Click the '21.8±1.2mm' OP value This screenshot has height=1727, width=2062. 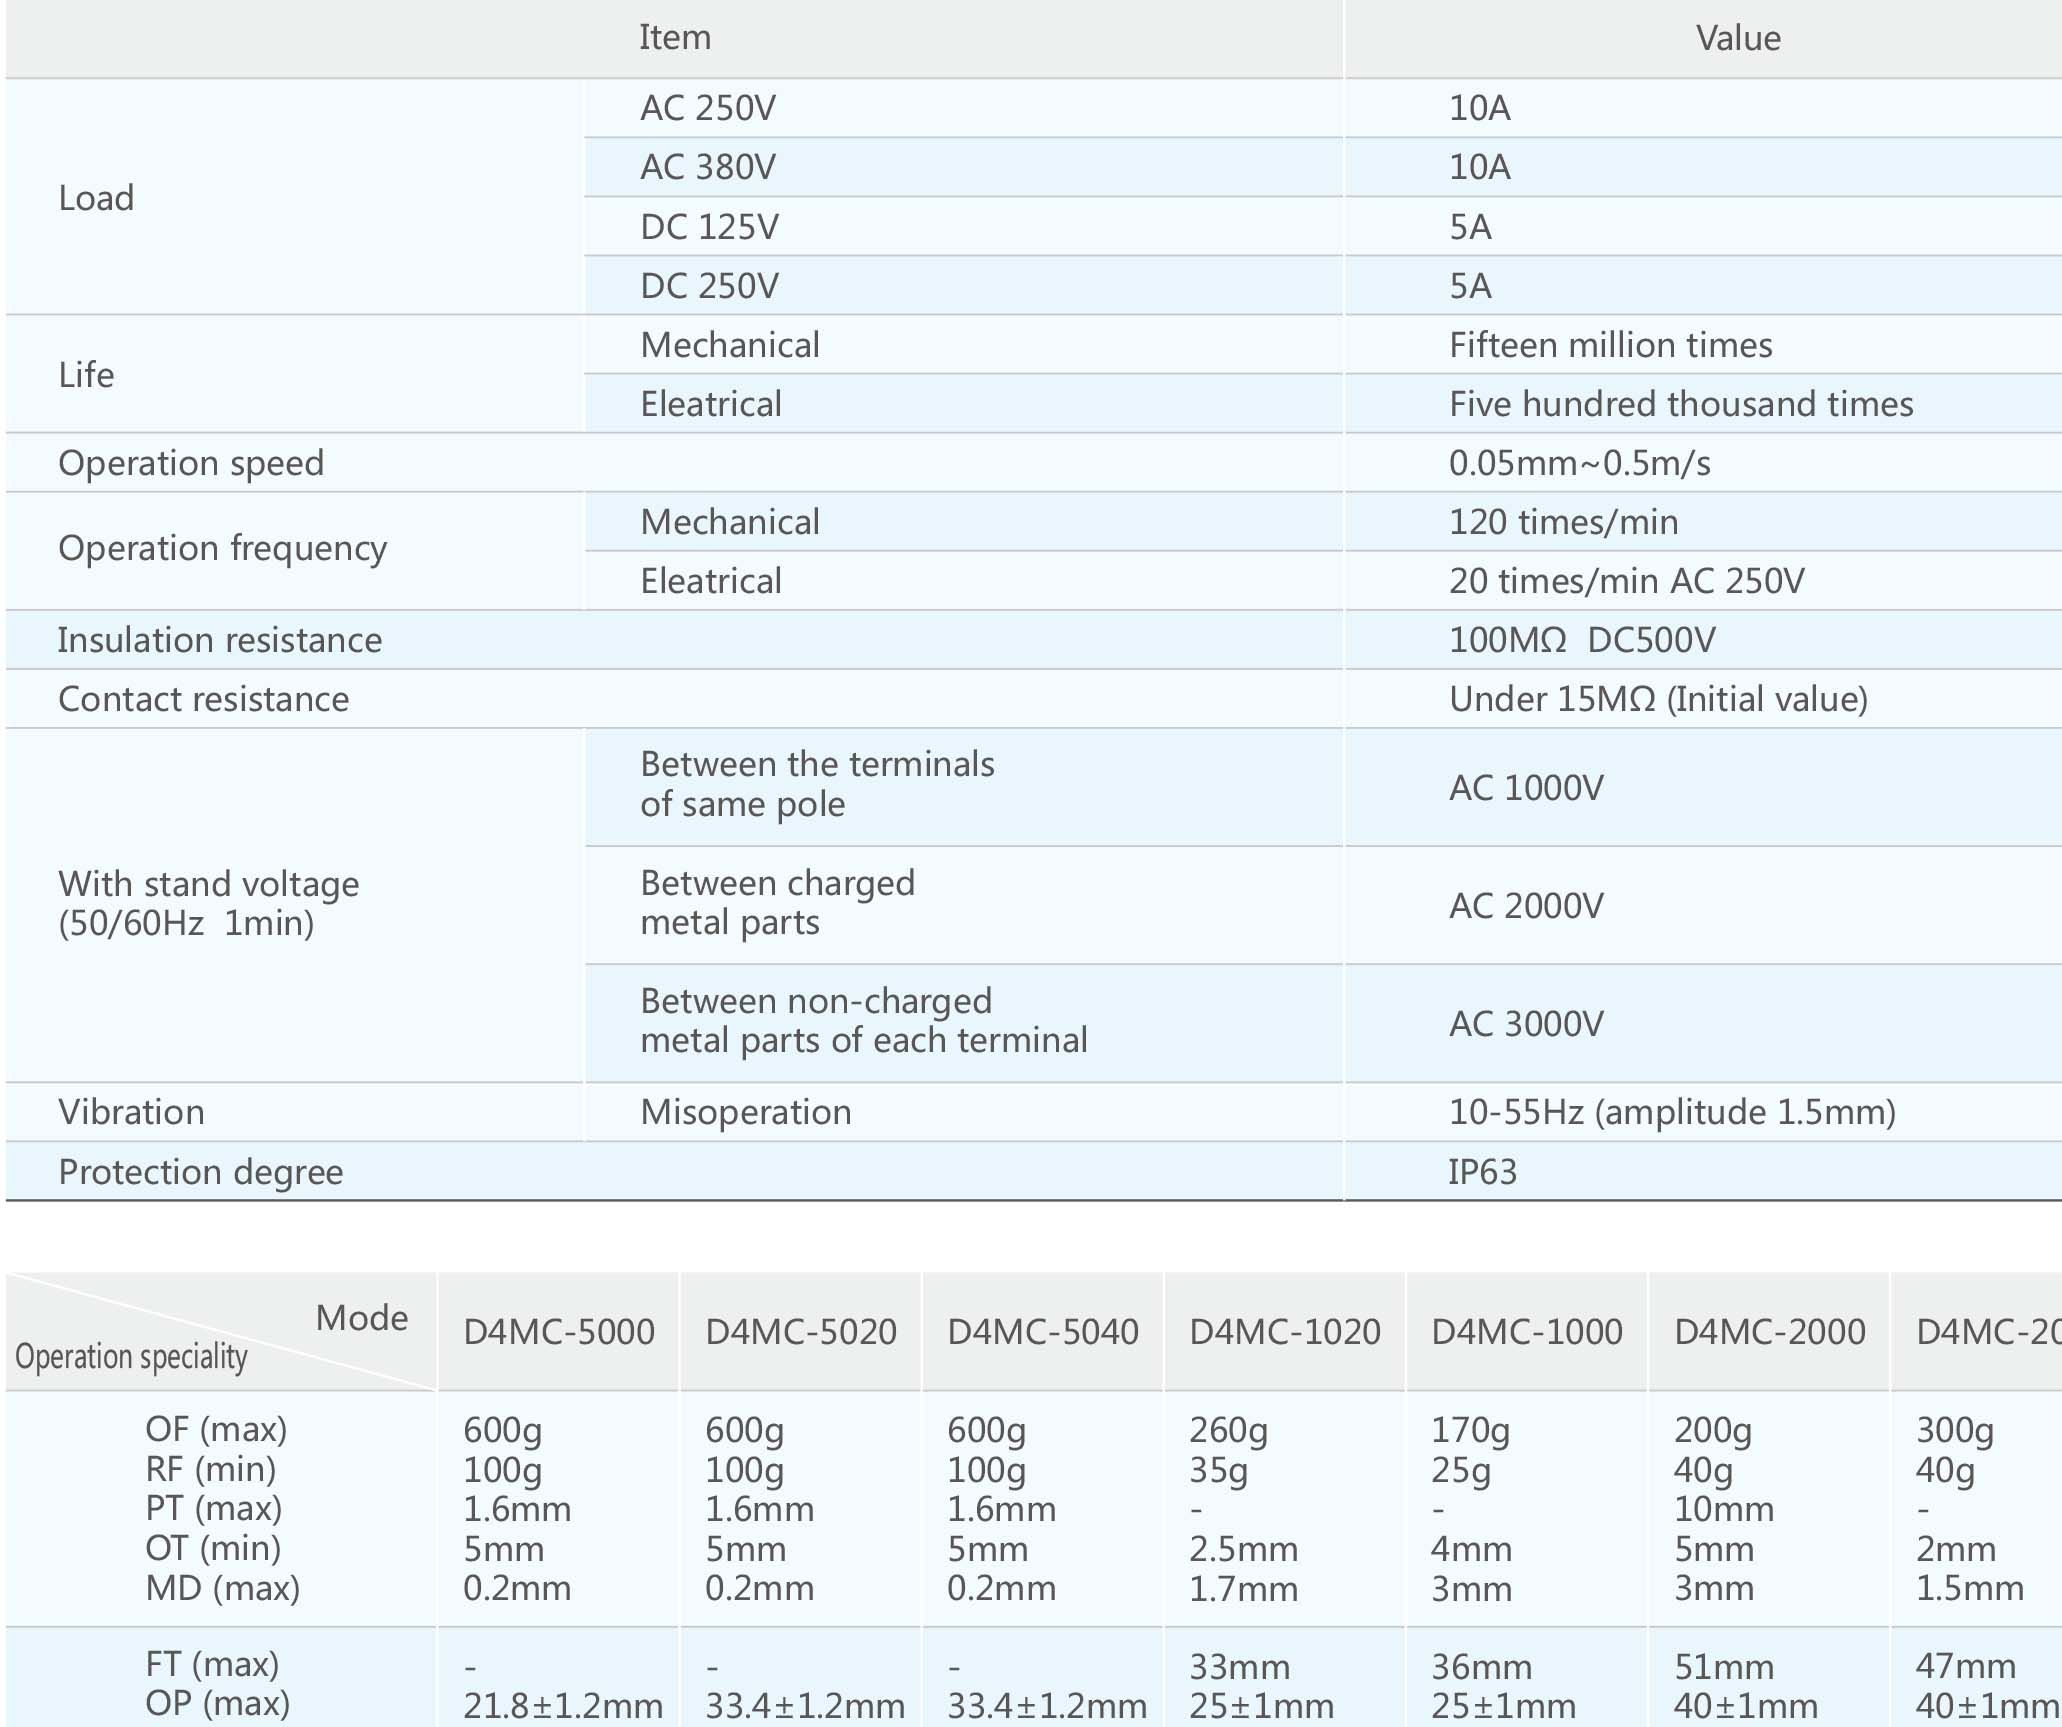point(563,1706)
